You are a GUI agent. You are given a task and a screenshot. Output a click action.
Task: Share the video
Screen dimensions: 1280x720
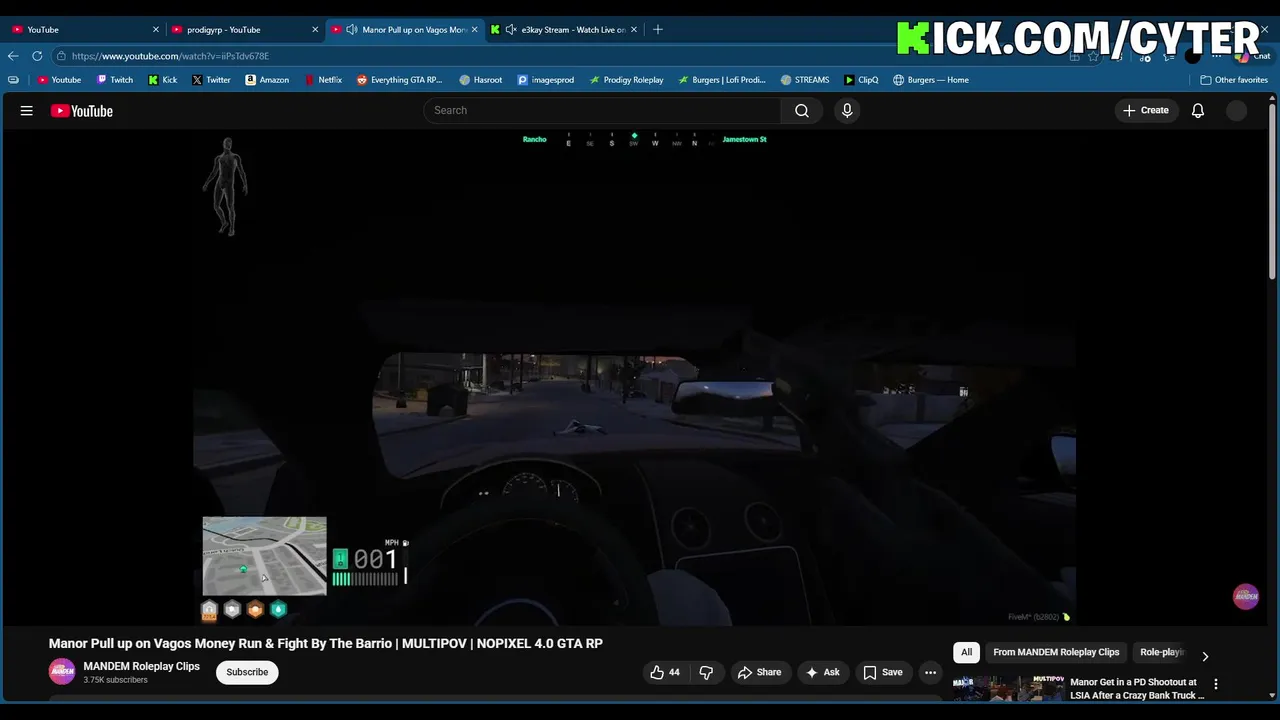point(759,672)
